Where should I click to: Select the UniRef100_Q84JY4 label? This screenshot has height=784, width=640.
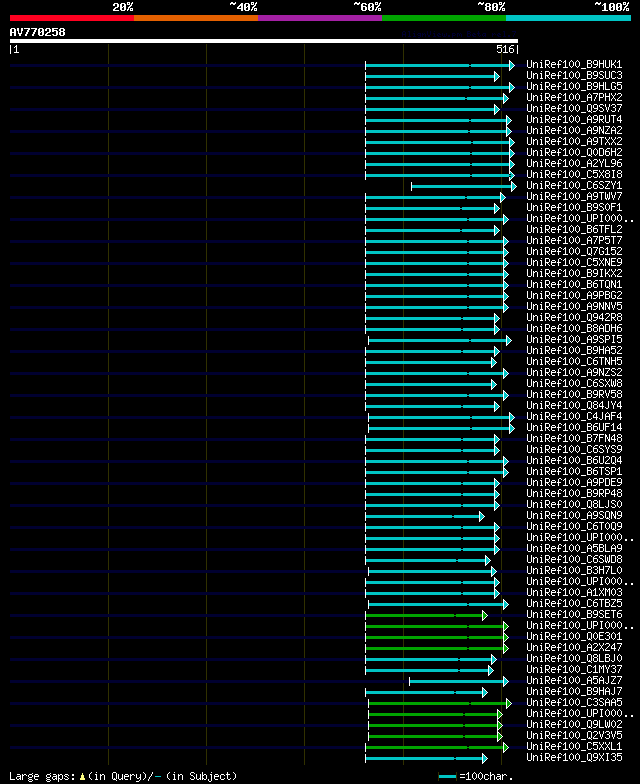click(574, 406)
